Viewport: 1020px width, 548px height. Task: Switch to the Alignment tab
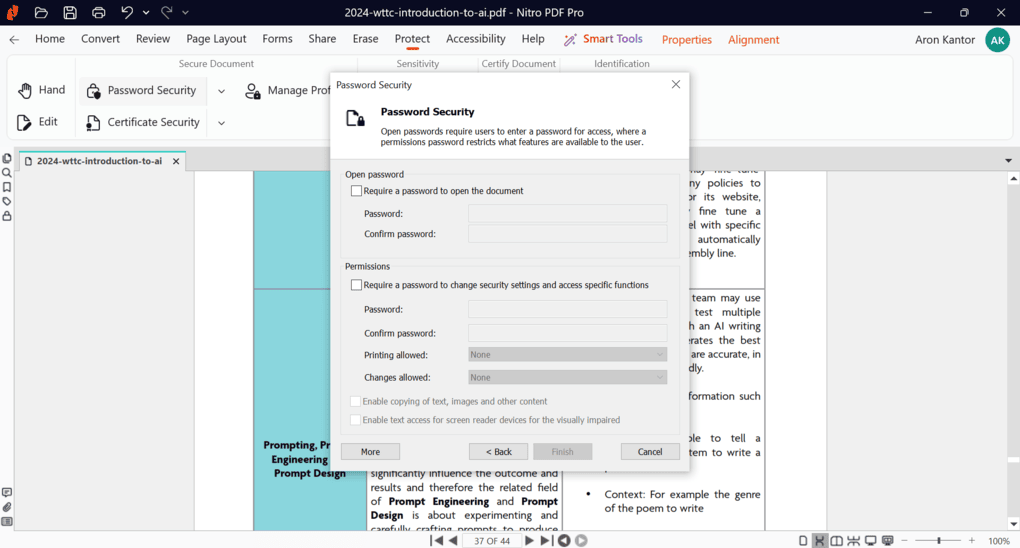(753, 40)
